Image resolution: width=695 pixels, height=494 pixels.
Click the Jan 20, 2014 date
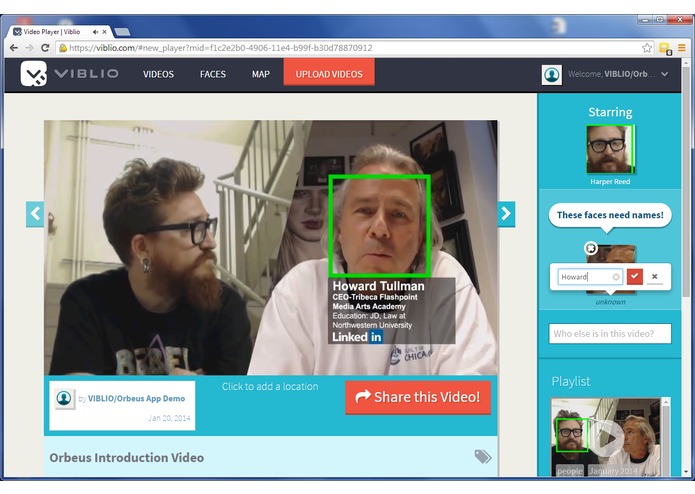169,418
